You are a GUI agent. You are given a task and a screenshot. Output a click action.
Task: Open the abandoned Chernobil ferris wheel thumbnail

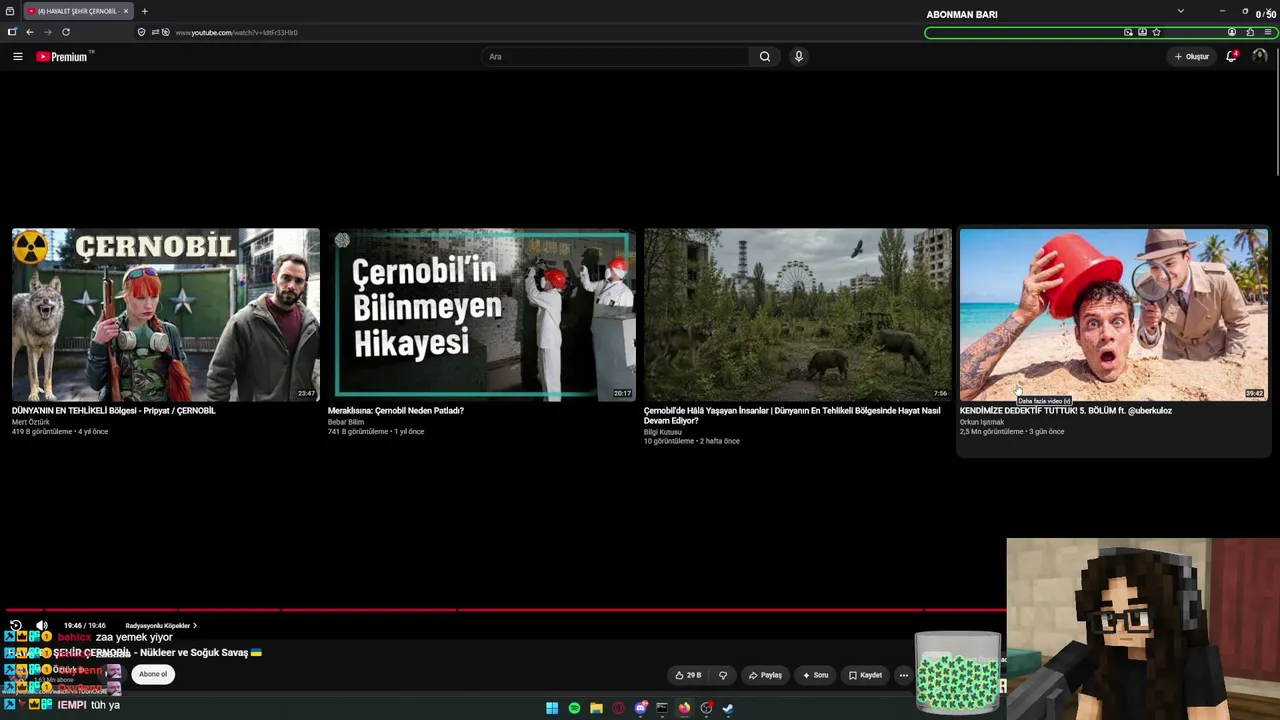(798, 315)
